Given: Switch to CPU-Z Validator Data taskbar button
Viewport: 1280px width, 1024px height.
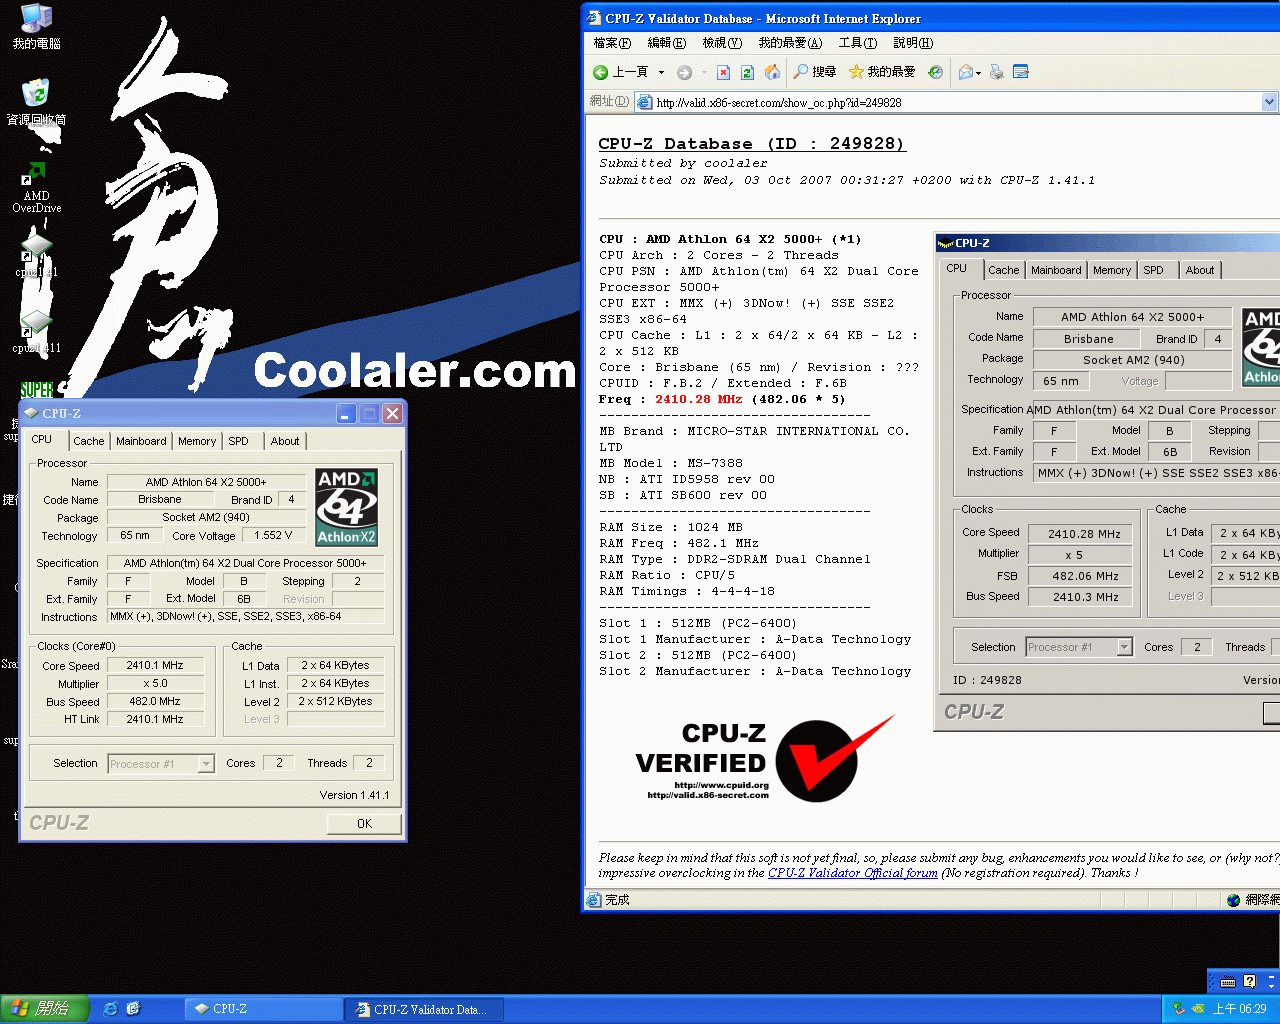Looking at the screenshot, I should coord(424,1009).
